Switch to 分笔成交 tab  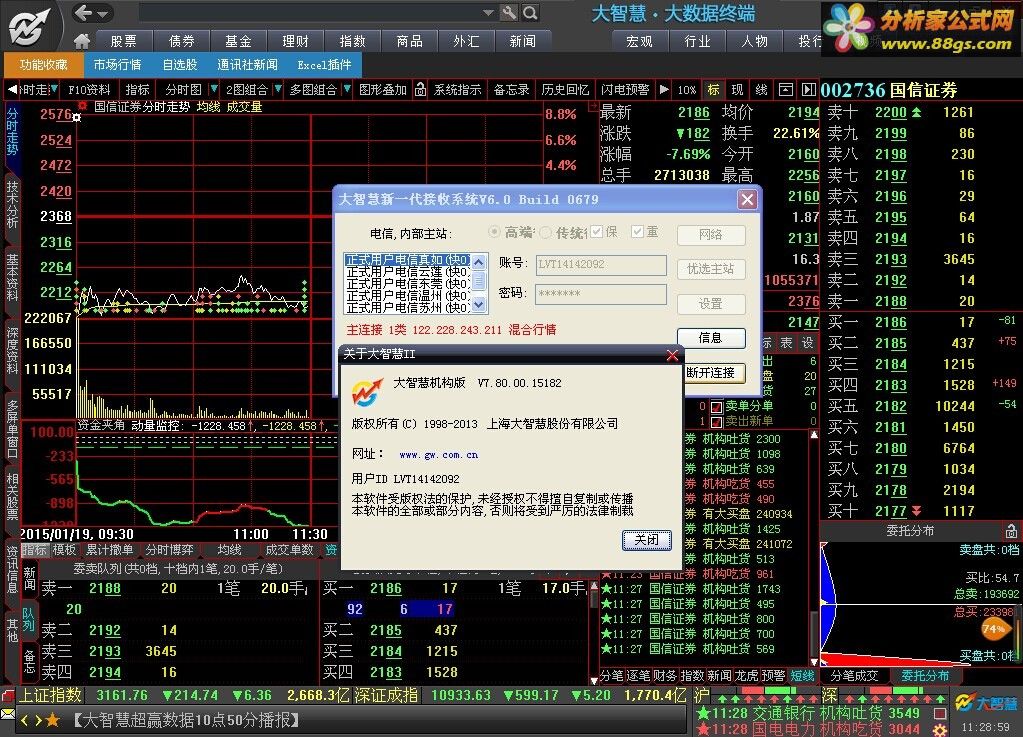[854, 676]
